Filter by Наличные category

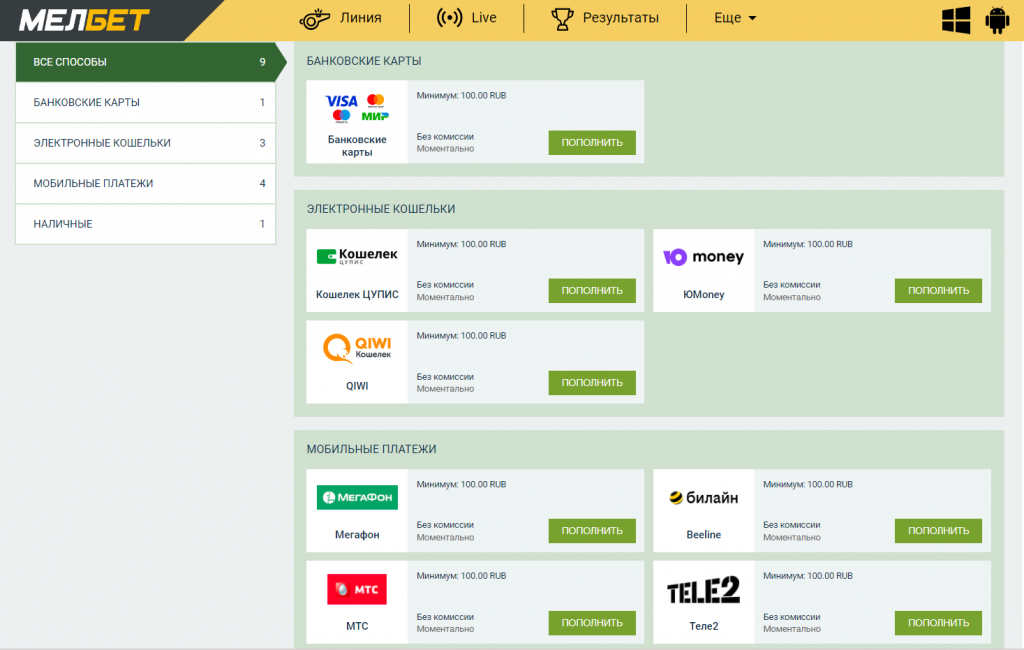[146, 224]
